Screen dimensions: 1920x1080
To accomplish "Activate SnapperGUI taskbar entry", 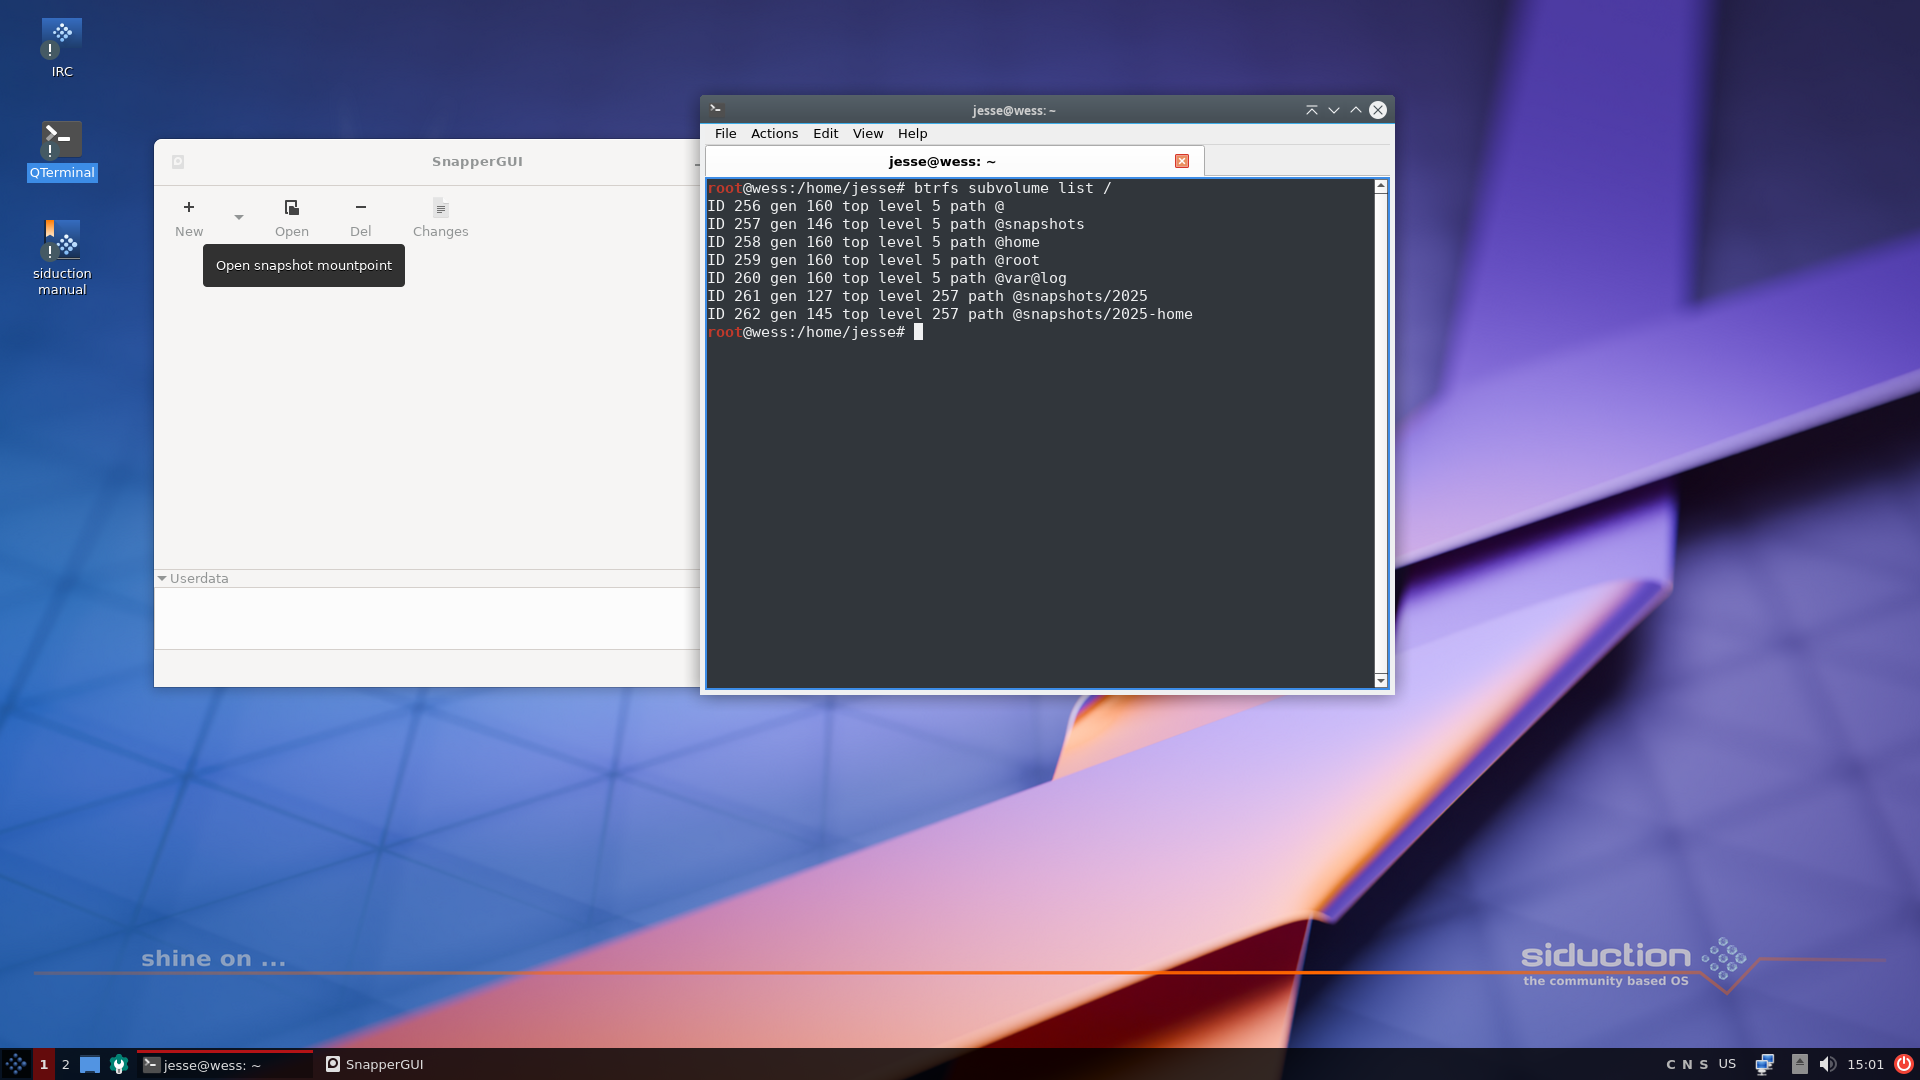I will (x=375, y=1064).
